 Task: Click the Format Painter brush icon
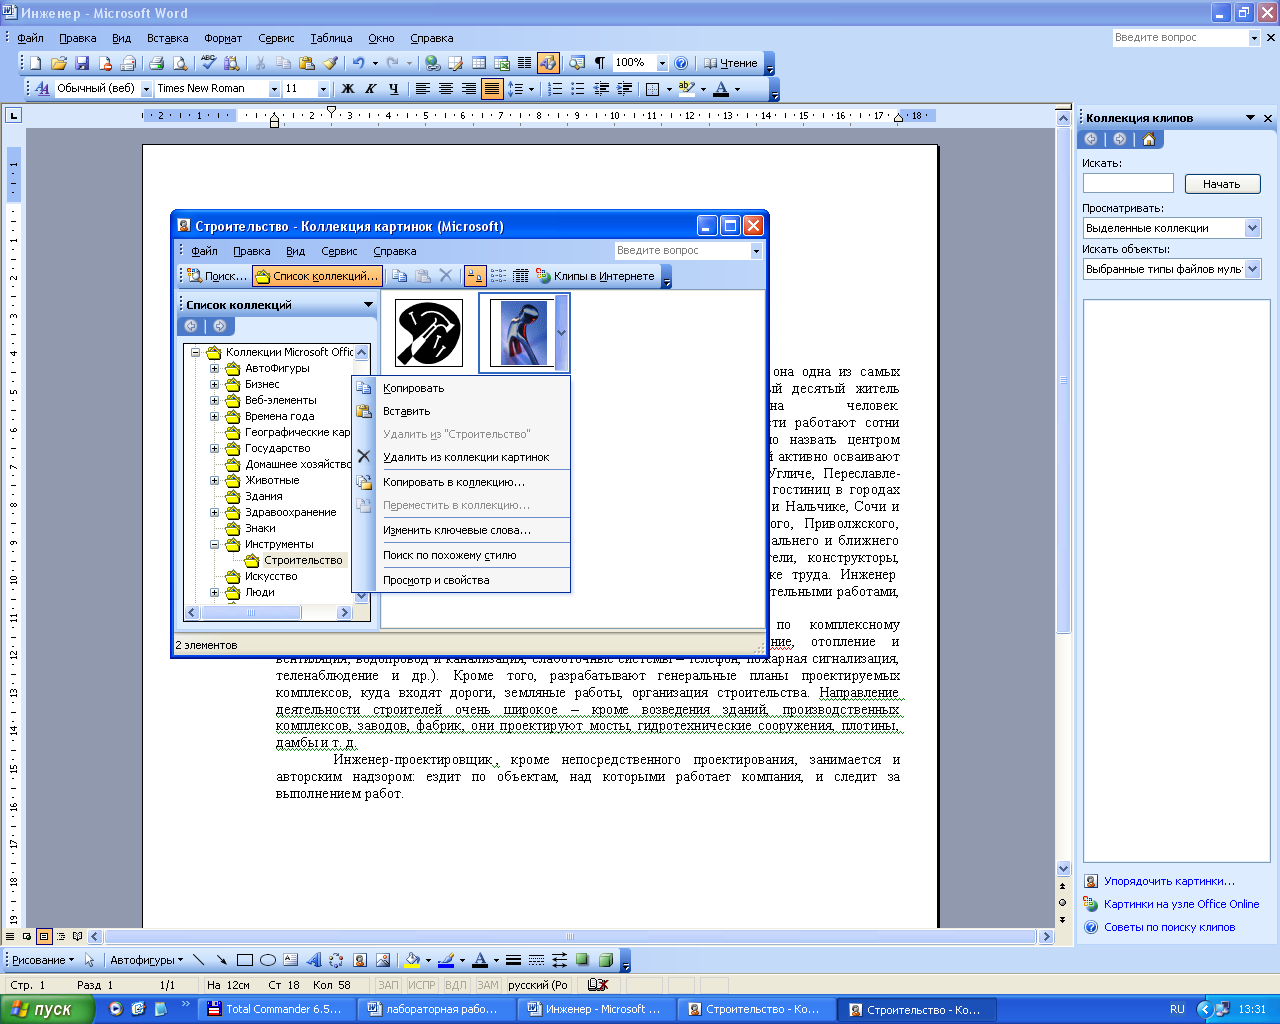(x=330, y=63)
